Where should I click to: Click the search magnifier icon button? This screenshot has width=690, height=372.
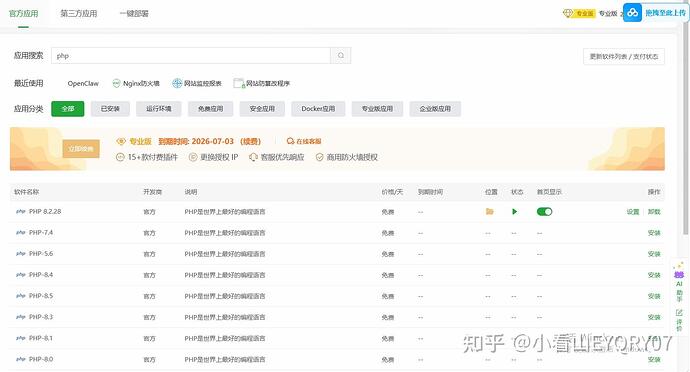click(341, 56)
